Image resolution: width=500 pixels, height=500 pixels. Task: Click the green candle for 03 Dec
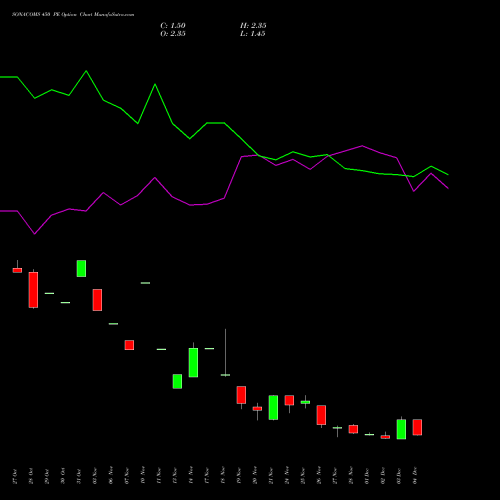(x=401, y=429)
